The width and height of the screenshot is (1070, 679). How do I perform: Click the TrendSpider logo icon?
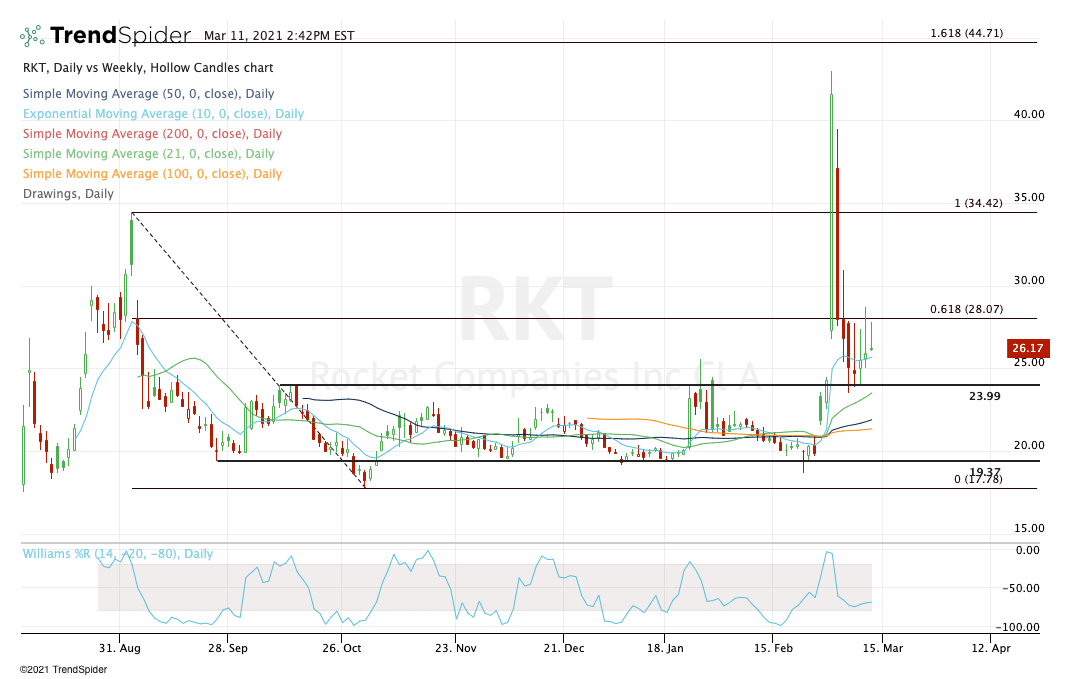32,35
